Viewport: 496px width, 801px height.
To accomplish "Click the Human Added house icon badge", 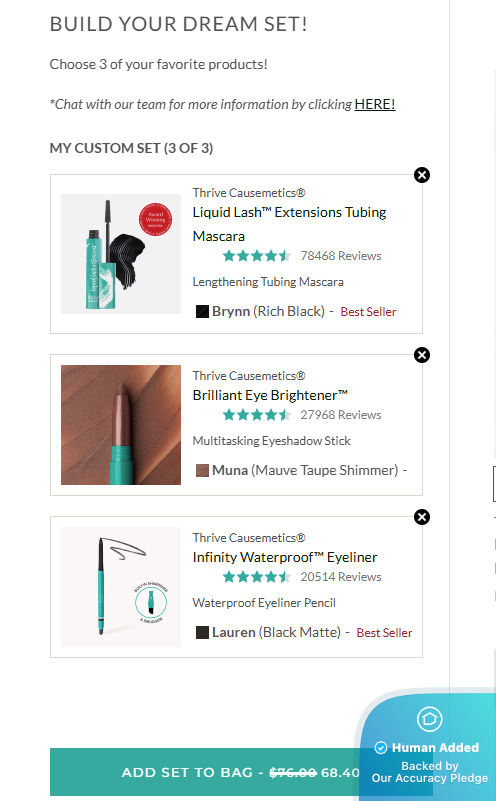I will click(430, 719).
